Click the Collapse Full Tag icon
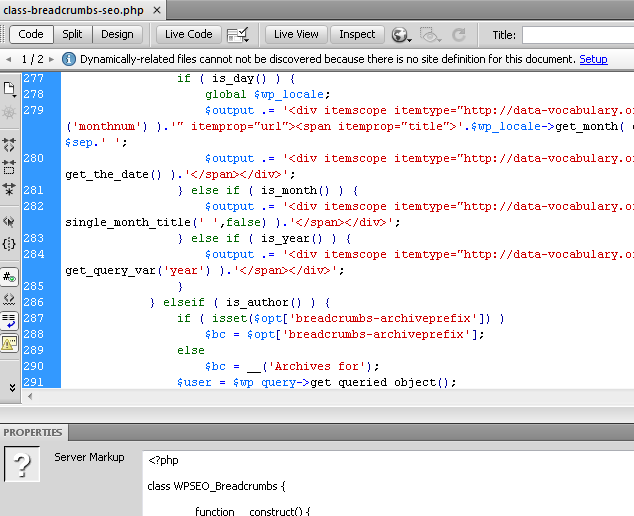This screenshot has height=516, width=634. tap(9, 145)
